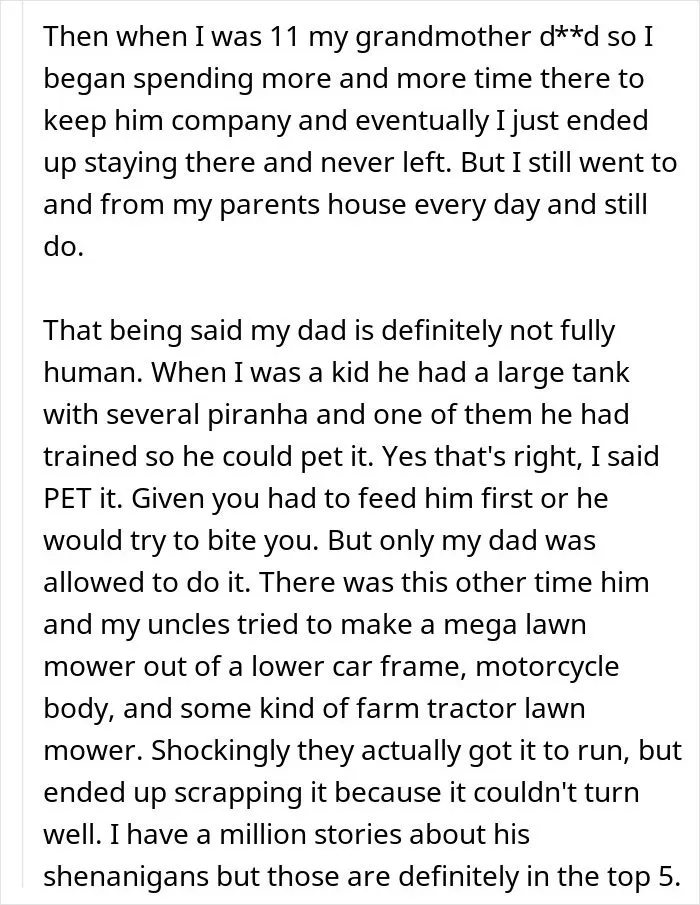
Task: Click the word 'definitely' in 'definitely not fully'
Action: (x=441, y=331)
